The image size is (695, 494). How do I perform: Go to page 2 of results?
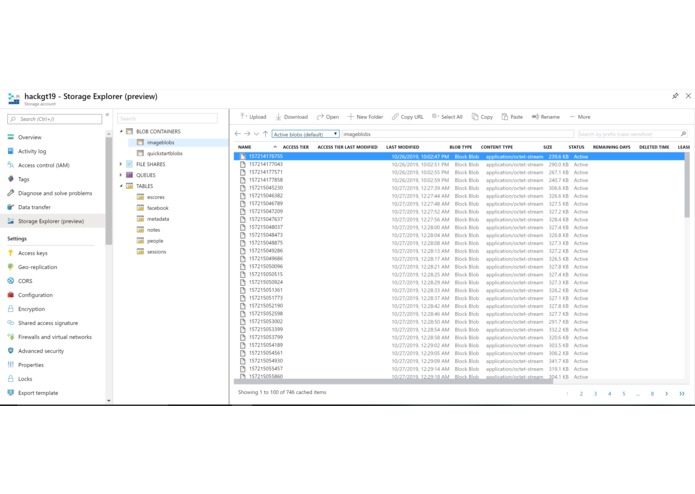(581, 394)
